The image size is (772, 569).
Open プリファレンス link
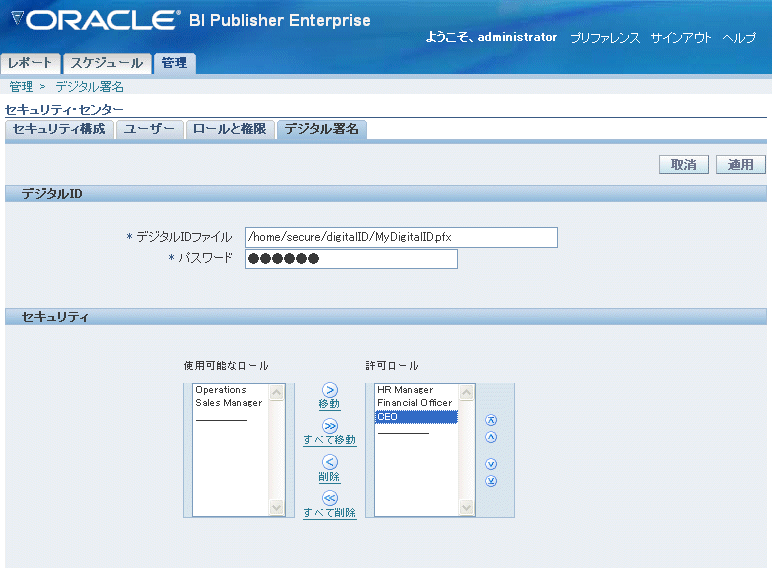605,37
